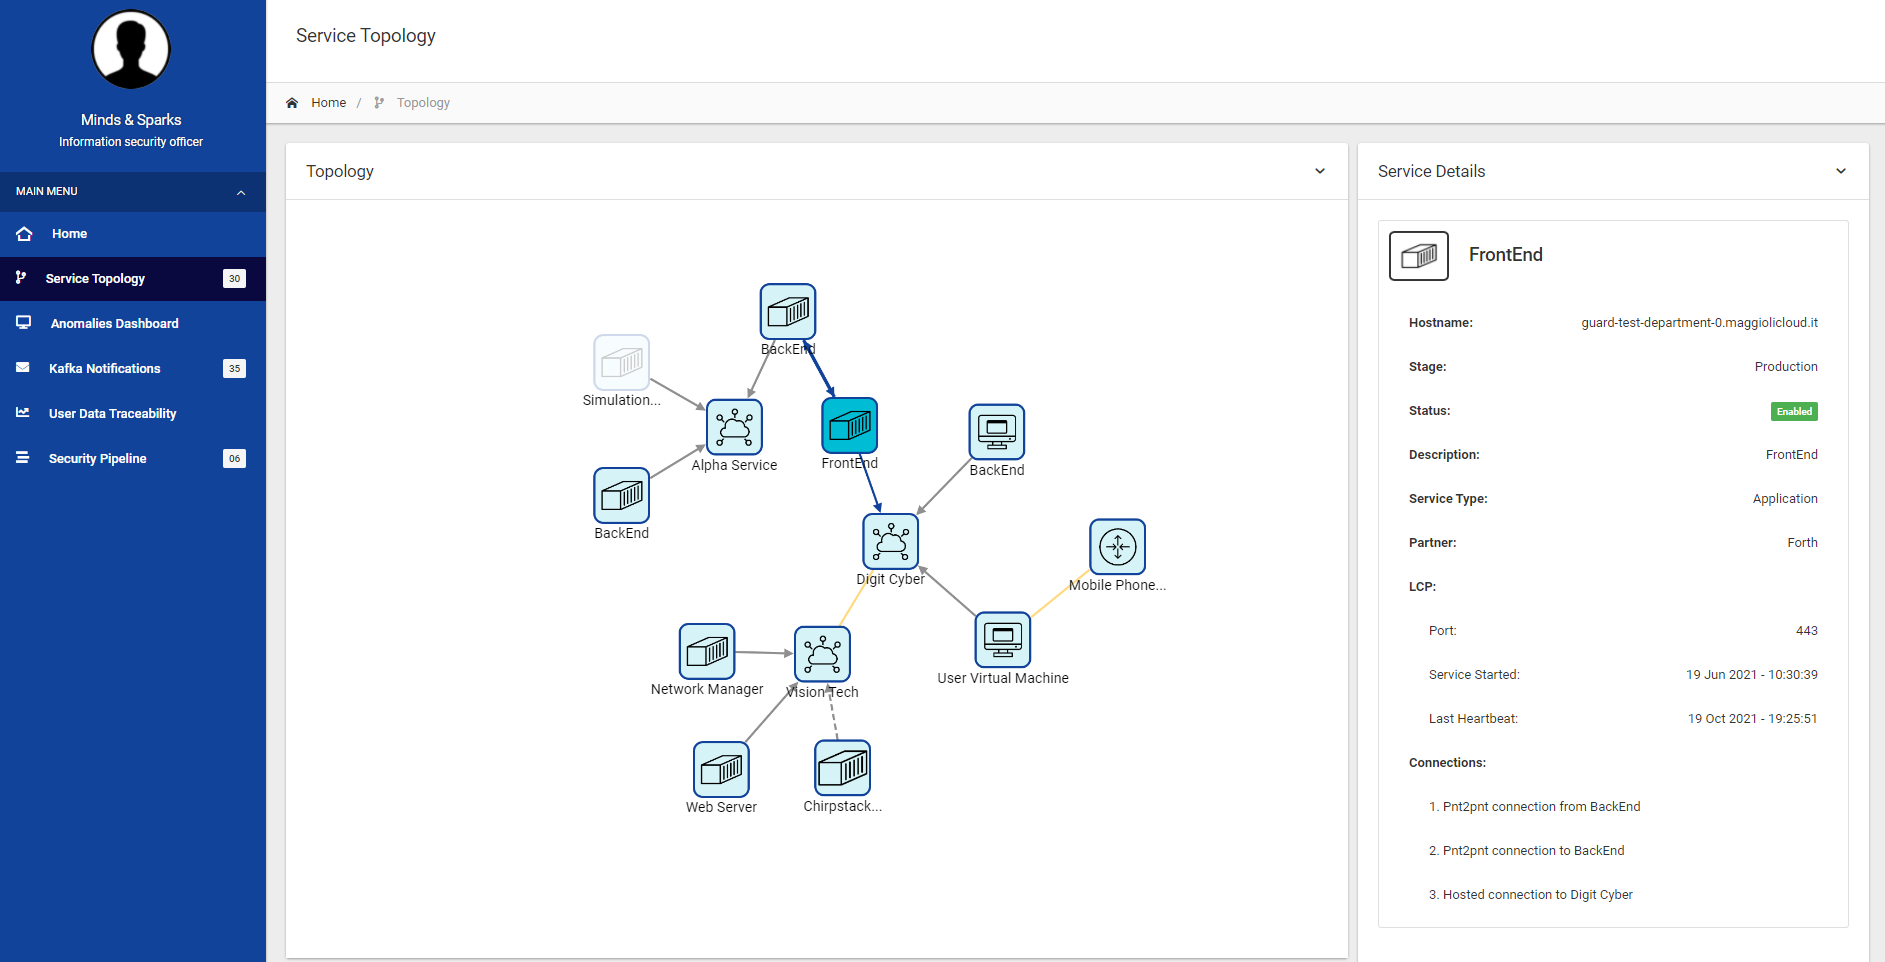This screenshot has height=962, width=1885.
Task: Click 'Pnt2pnt connection to BackEnd' entry
Action: [1533, 851]
